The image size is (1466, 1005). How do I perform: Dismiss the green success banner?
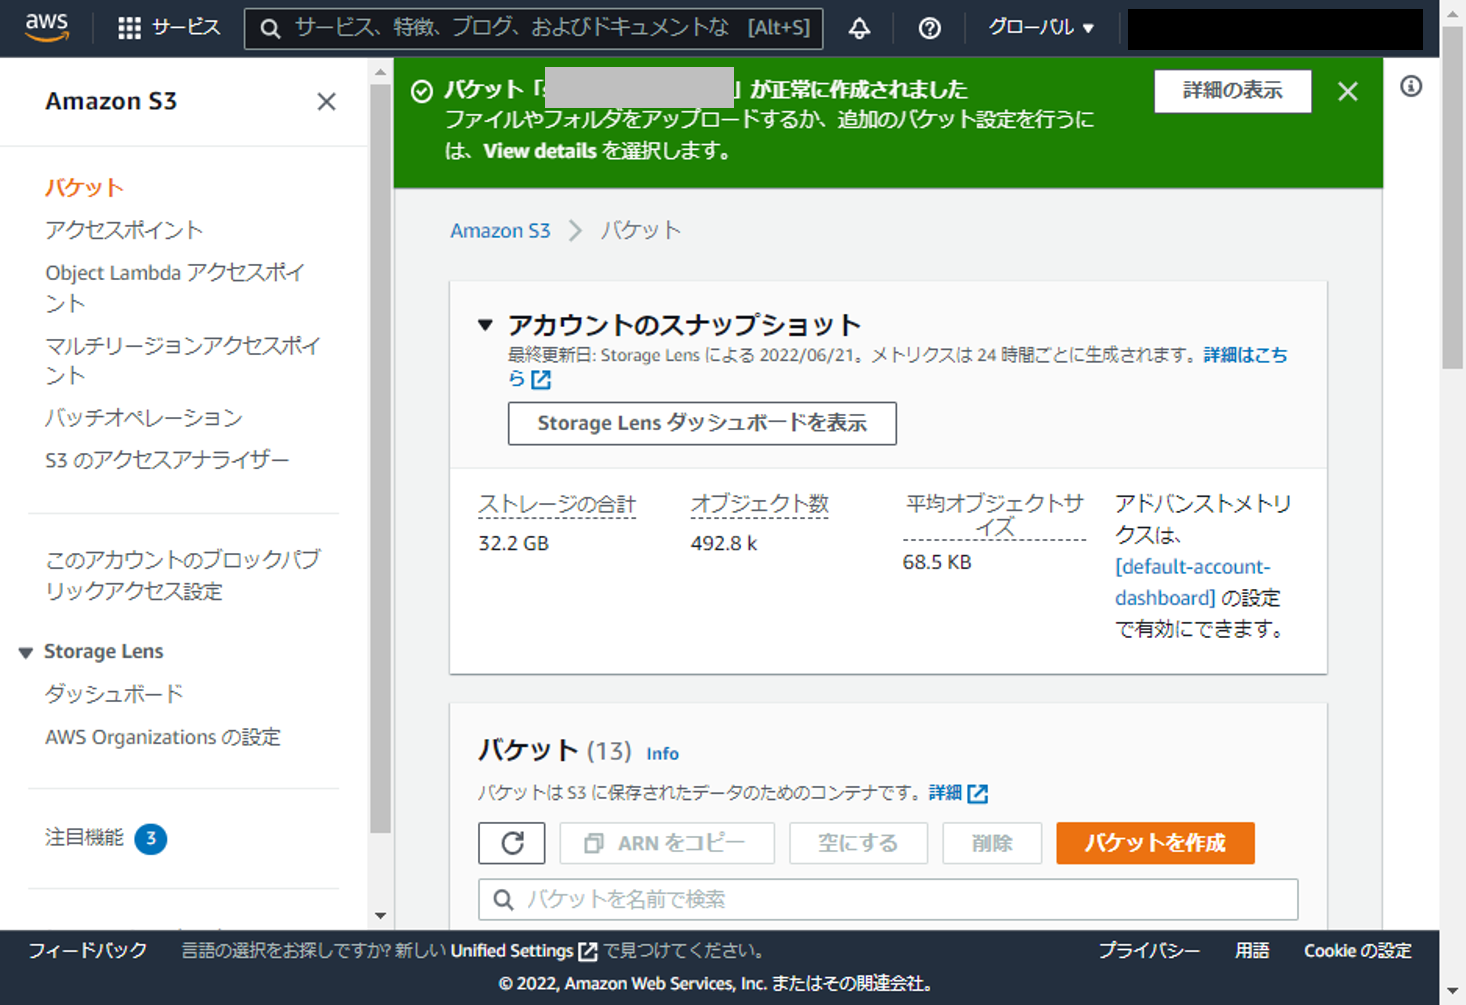[1347, 92]
